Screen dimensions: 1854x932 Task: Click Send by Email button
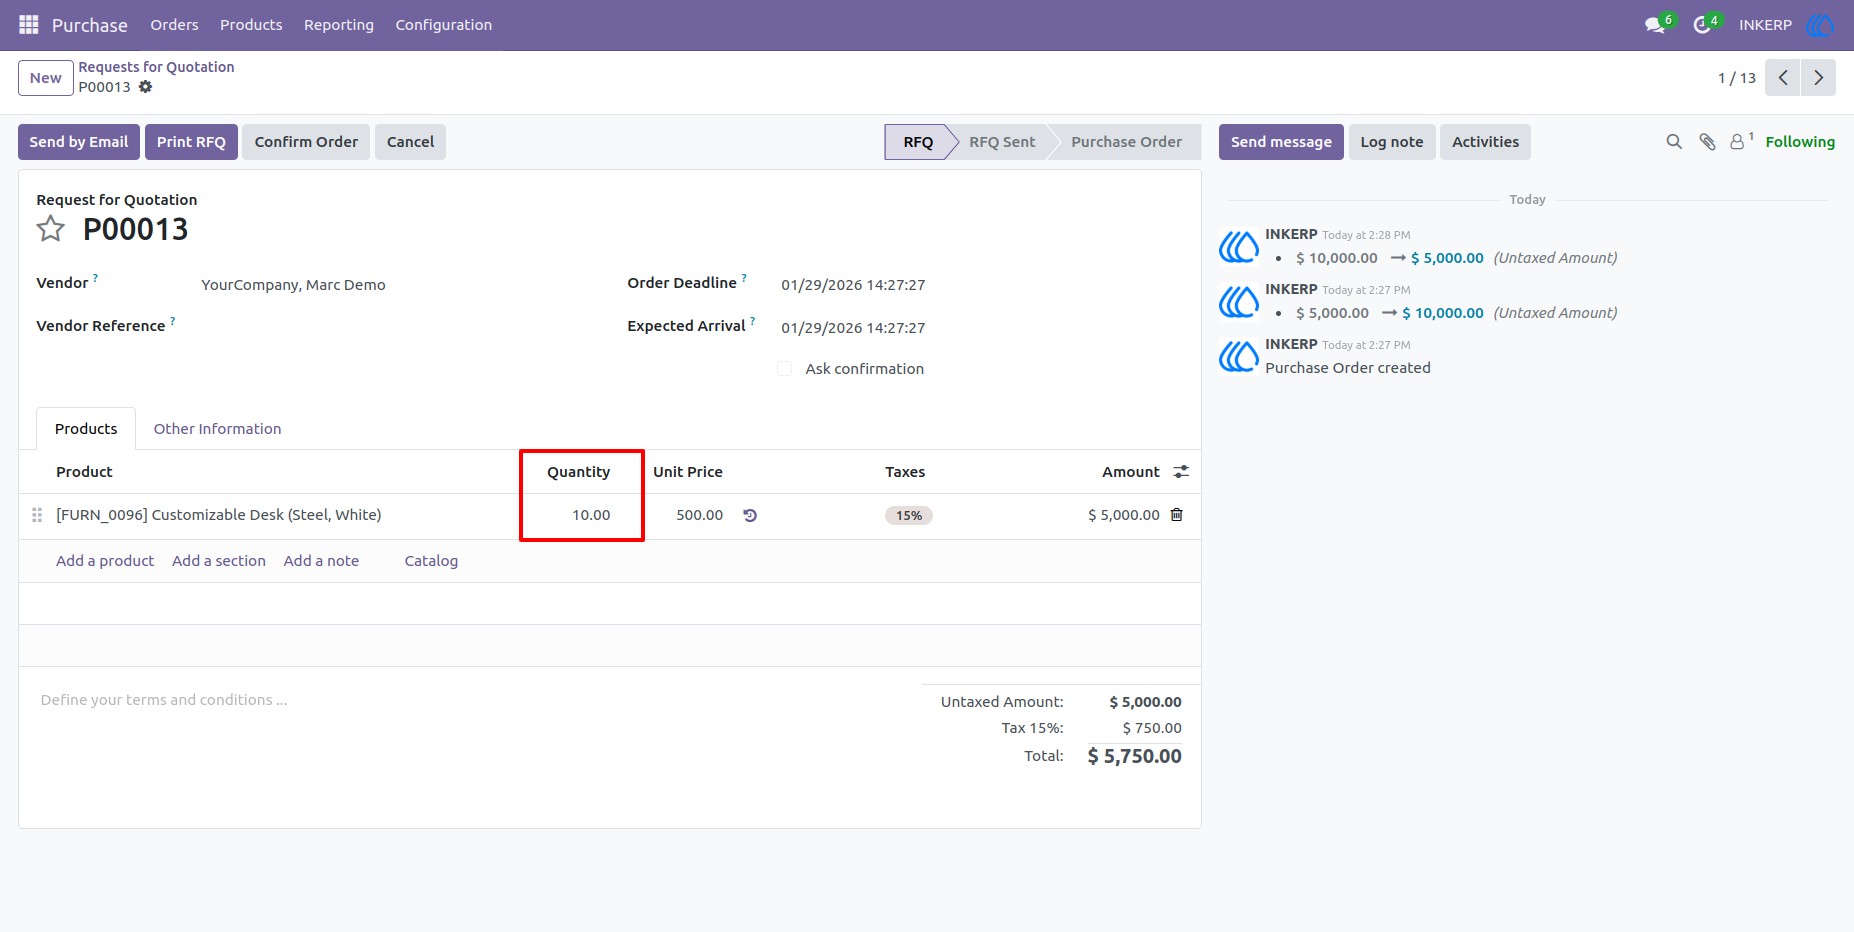(79, 142)
